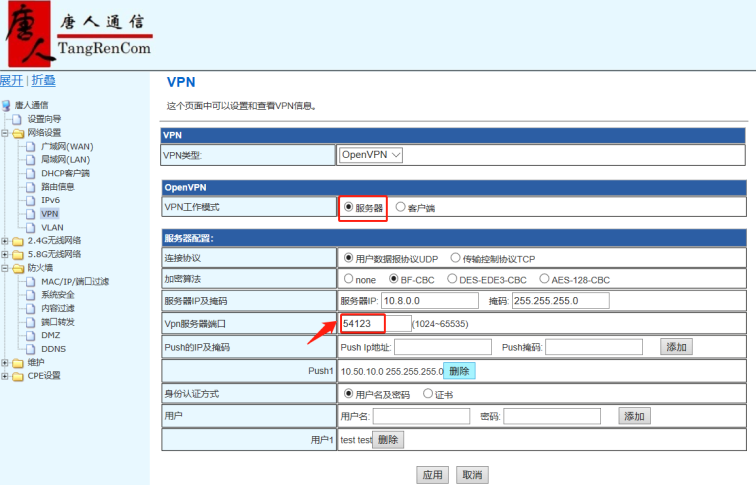Expand the 维护 tree node

point(5,363)
